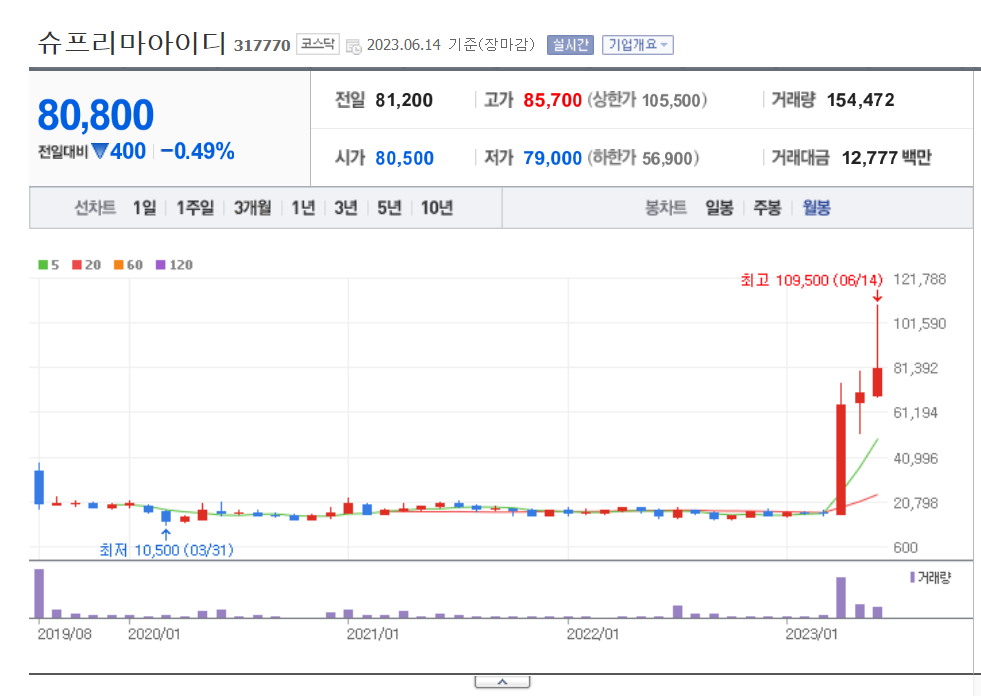The width and height of the screenshot is (981, 696).
Task: Click the red 20 moving average swatch
Action: 77,265
